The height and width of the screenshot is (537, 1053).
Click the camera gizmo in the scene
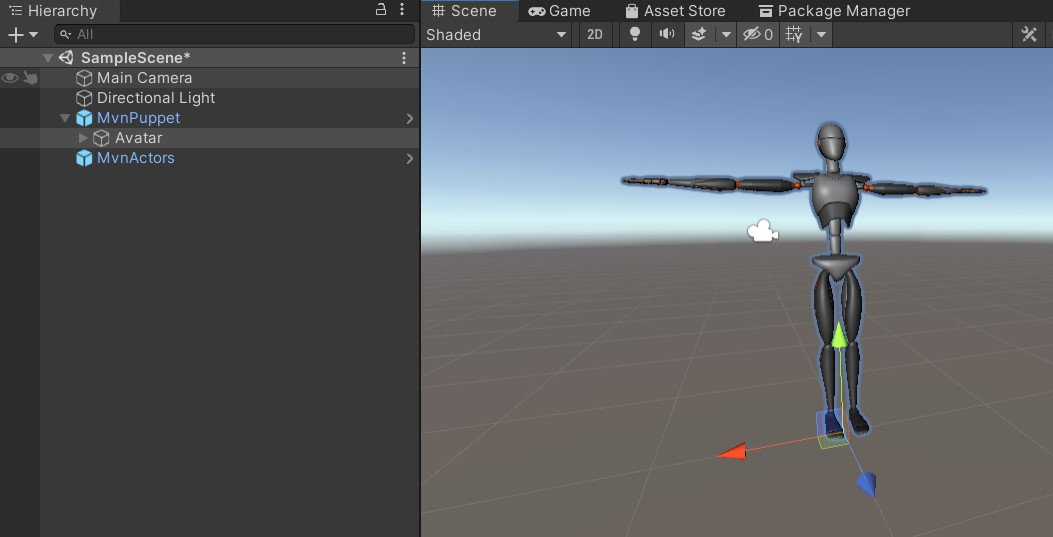coord(762,231)
